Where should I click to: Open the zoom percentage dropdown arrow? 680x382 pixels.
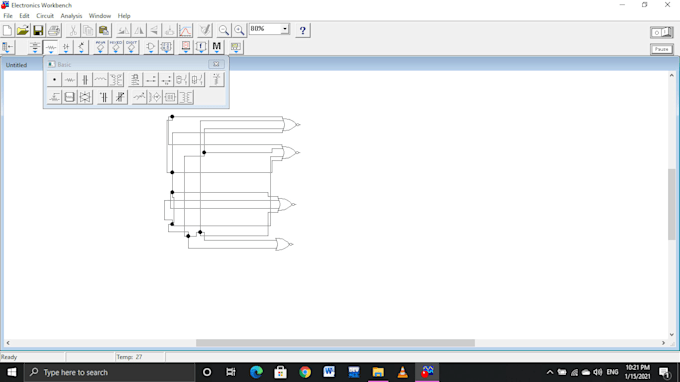tap(285, 29)
